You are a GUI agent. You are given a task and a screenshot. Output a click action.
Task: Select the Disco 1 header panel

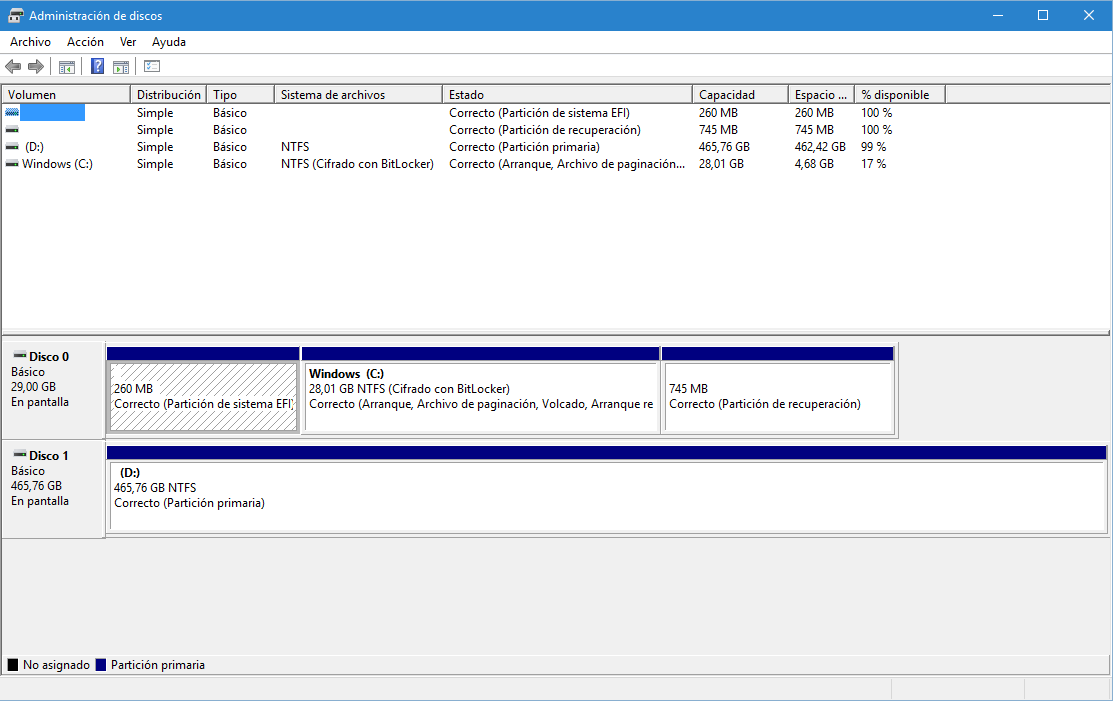tap(54, 489)
